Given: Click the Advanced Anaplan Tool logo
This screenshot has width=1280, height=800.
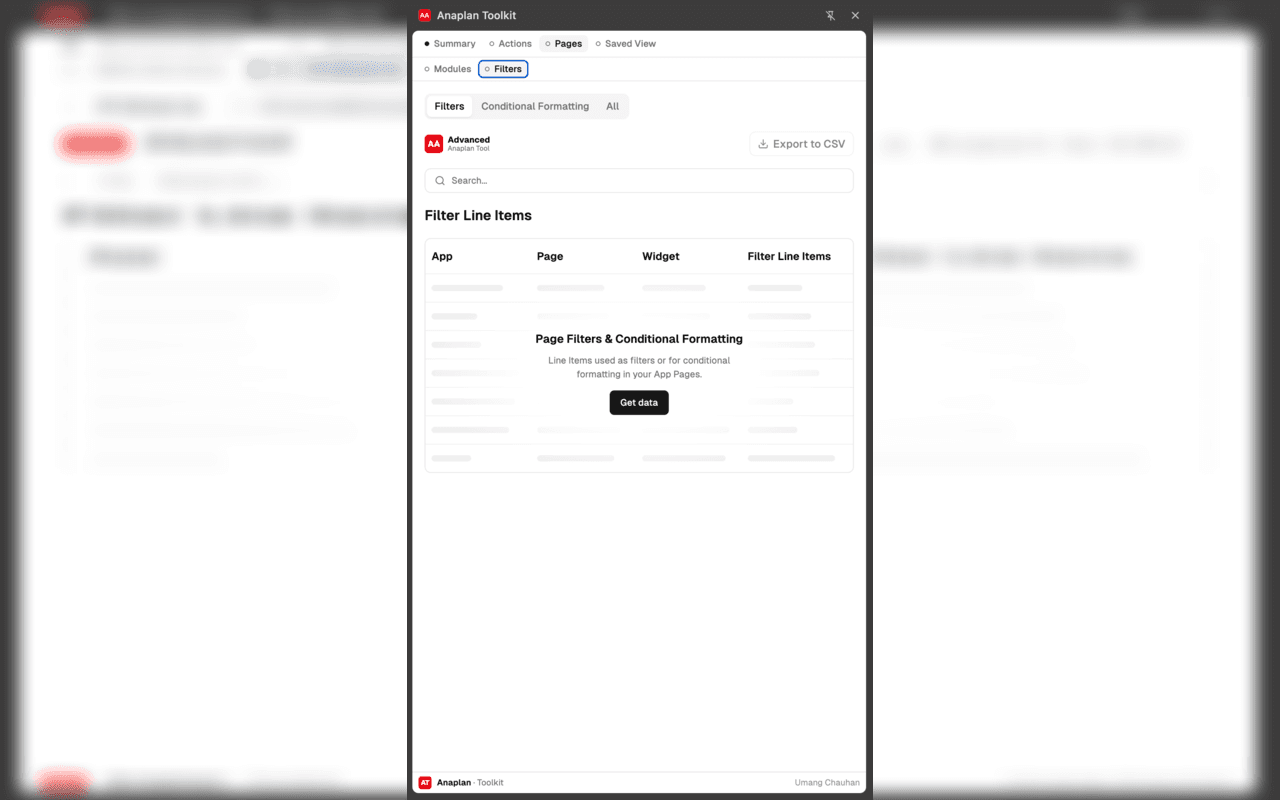Looking at the screenshot, I should coord(434,144).
